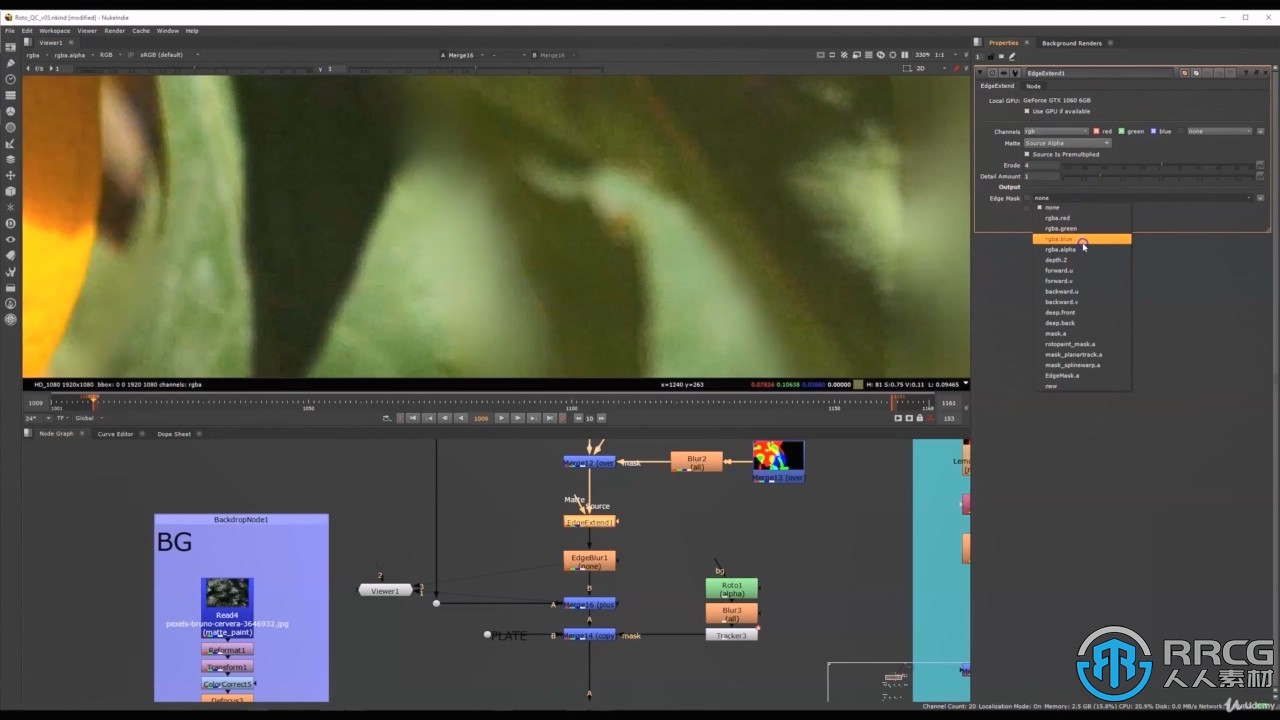Open the viewer RGB display dropdown

tap(109, 55)
